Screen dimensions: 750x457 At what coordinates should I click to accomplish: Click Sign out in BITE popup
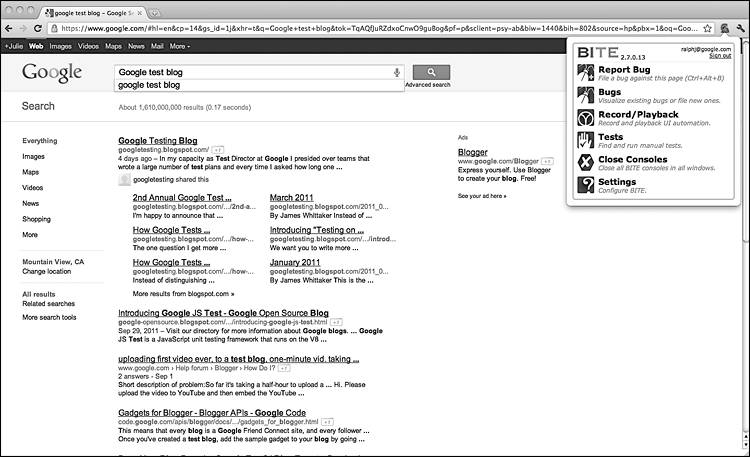[720, 56]
